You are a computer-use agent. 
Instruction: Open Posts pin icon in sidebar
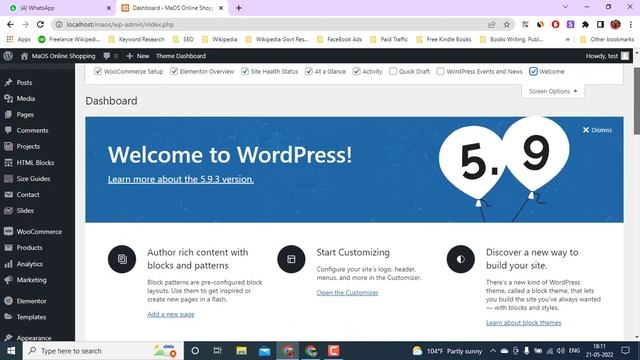click(x=9, y=82)
